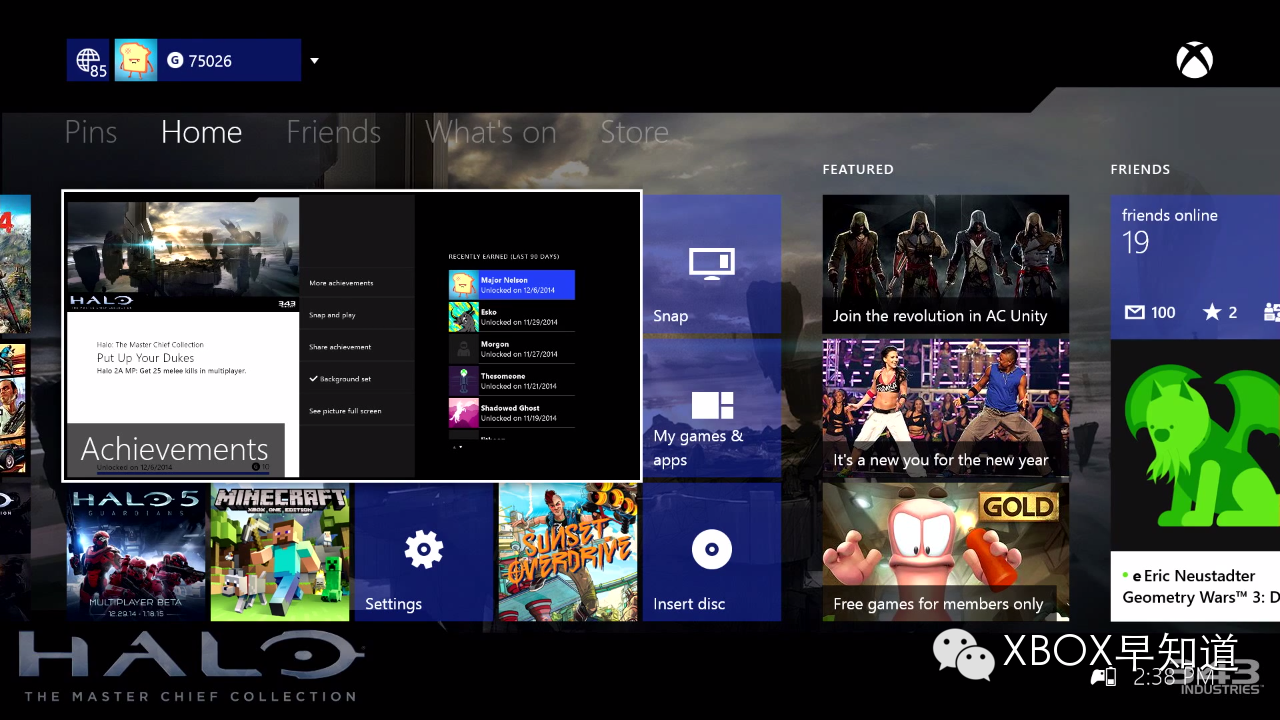Click the 75026 gamerscore value

point(210,61)
